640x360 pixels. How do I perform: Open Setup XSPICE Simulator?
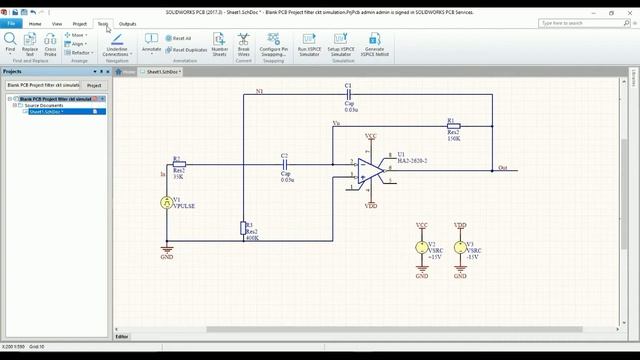[x=341, y=44]
